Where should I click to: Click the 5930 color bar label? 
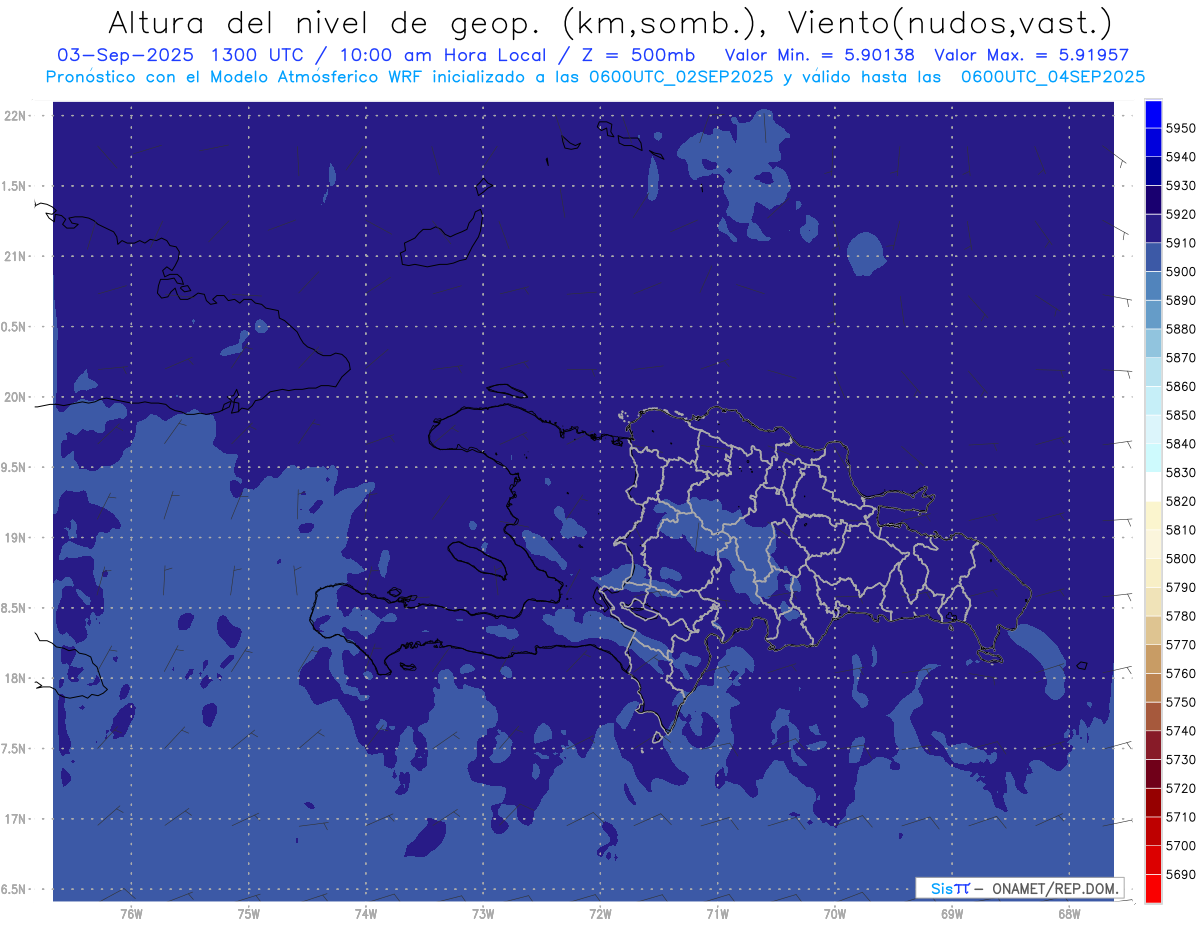point(1181,185)
